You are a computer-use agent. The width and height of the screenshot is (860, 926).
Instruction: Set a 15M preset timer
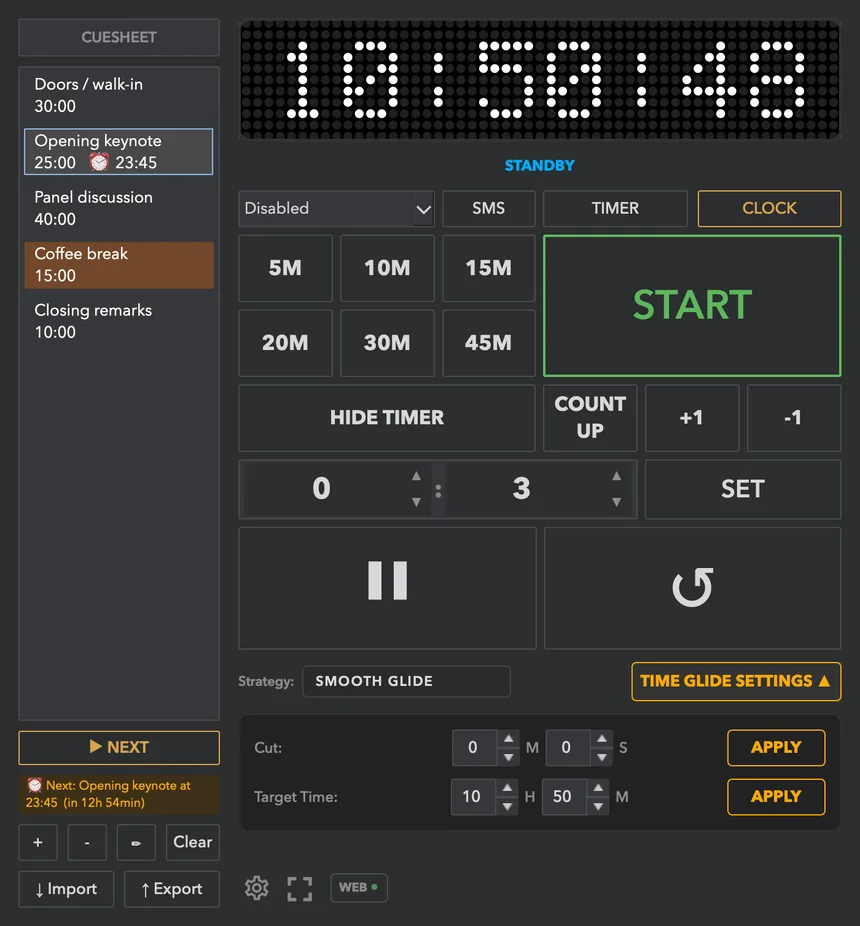(x=488, y=268)
